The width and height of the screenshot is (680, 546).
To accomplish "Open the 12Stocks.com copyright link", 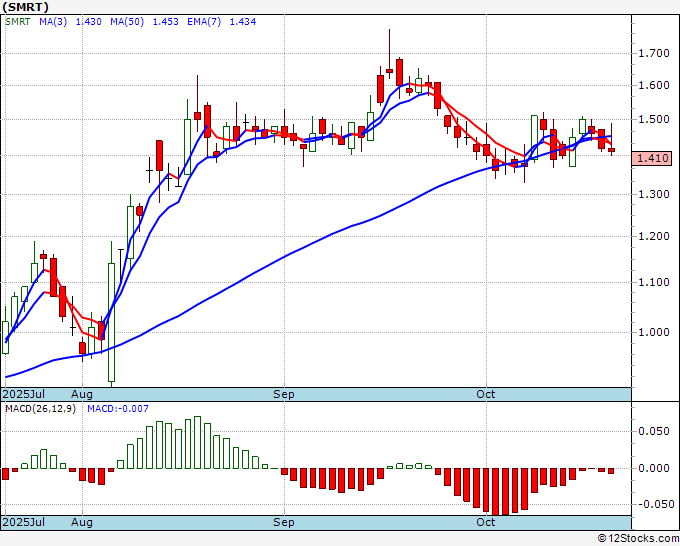I will 638,539.
